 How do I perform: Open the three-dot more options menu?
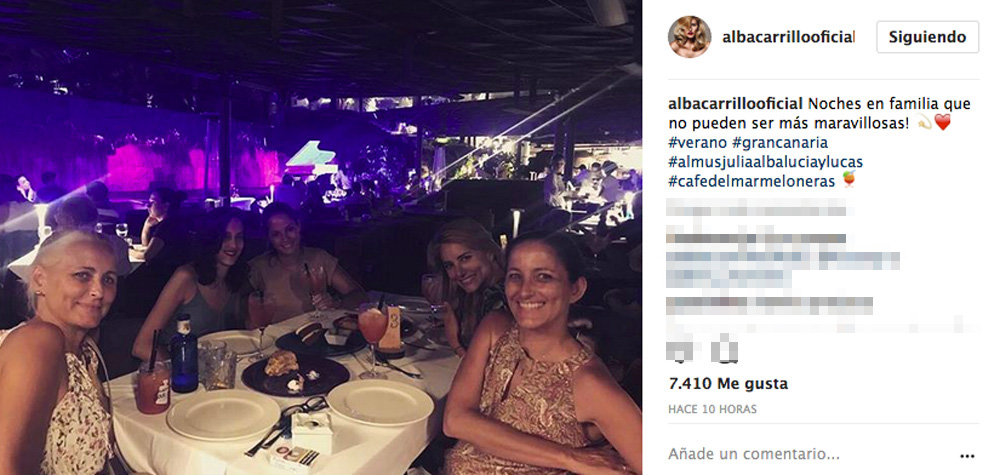click(967, 456)
